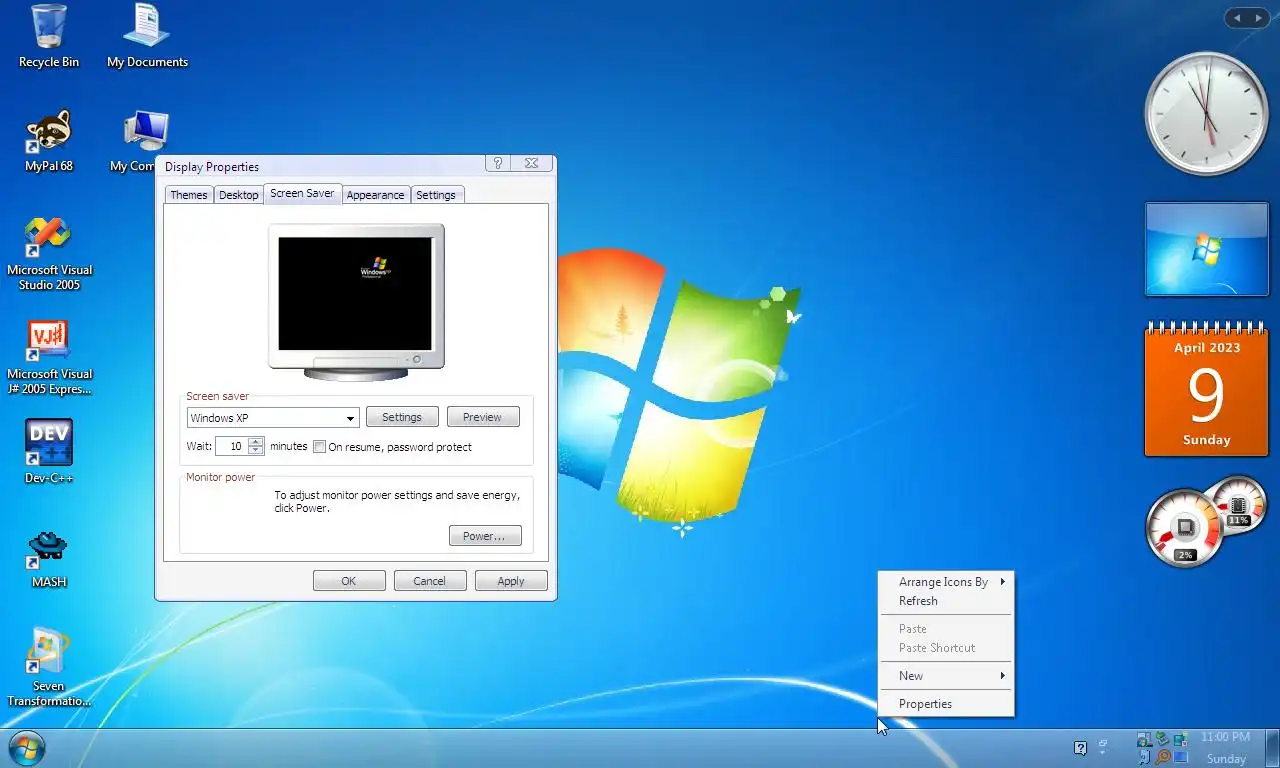This screenshot has width=1280, height=768.
Task: Select the Dev-C++ desktop shortcut
Action: 49,451
